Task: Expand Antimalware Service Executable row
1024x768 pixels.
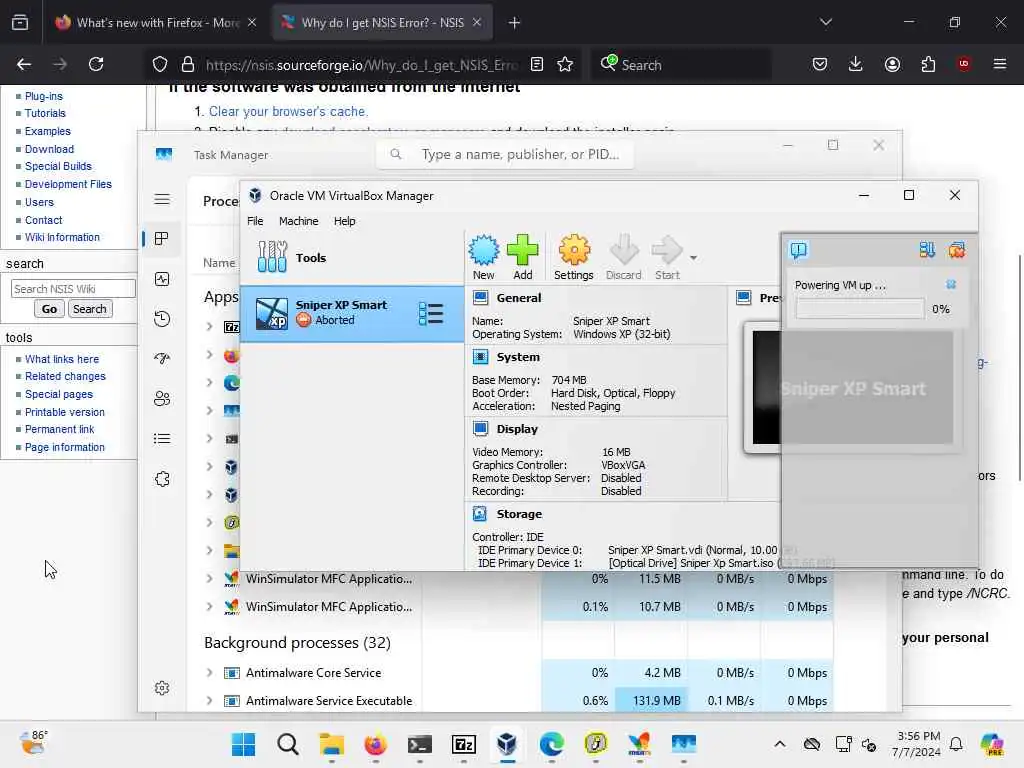Action: pos(209,700)
